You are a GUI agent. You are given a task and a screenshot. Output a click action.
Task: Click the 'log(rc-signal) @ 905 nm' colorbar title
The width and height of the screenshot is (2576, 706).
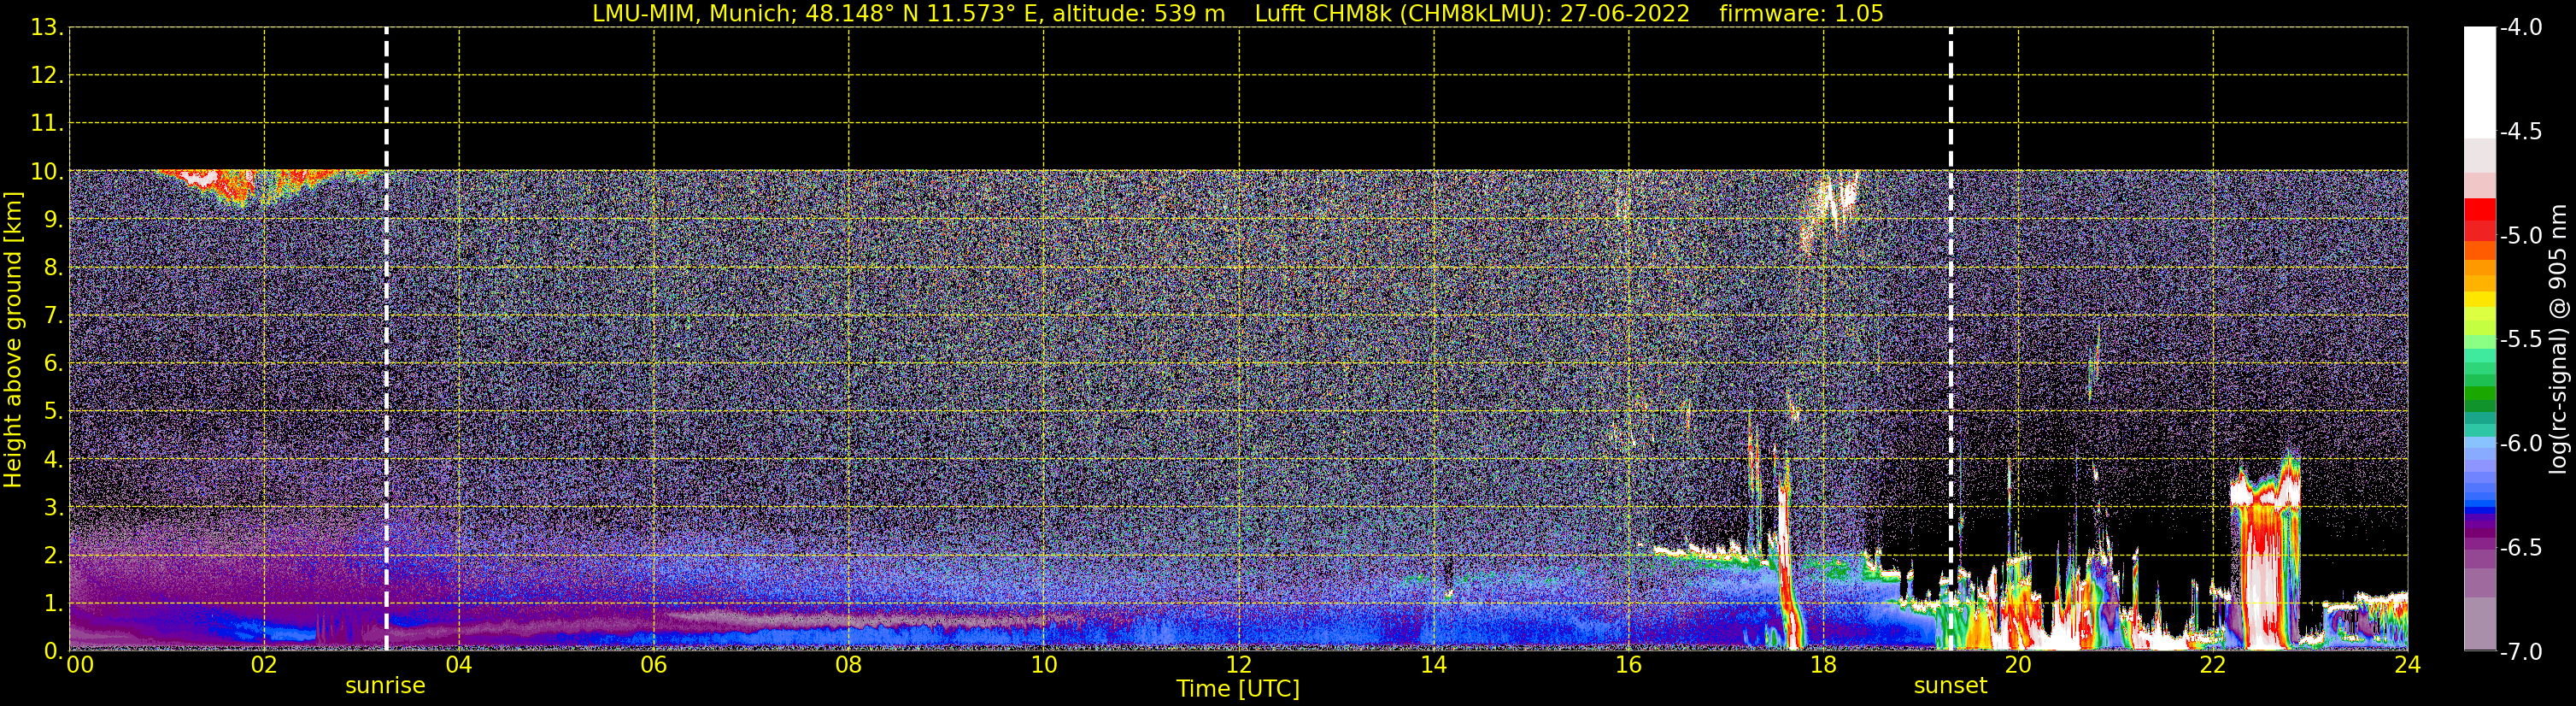2558,339
